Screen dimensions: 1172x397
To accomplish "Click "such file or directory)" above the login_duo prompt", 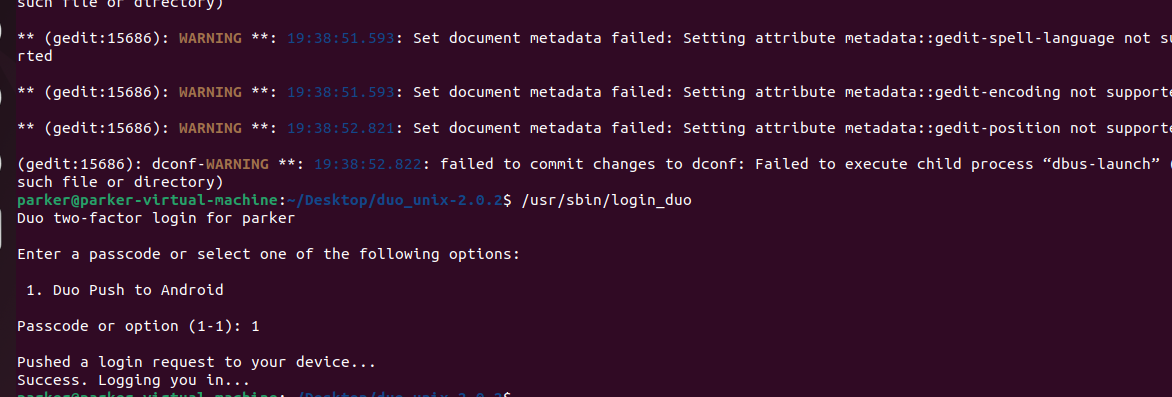I will pyautogui.click(x=120, y=182).
